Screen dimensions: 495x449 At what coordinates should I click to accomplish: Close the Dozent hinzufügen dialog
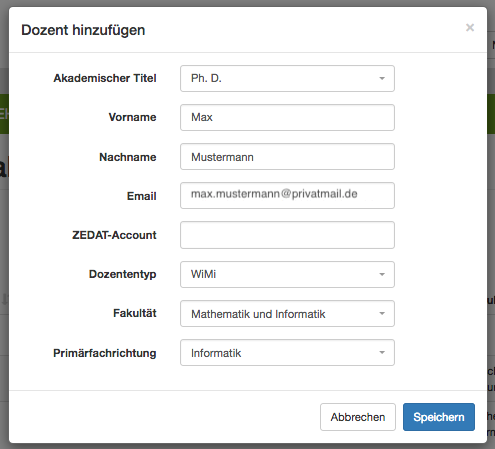(x=470, y=27)
